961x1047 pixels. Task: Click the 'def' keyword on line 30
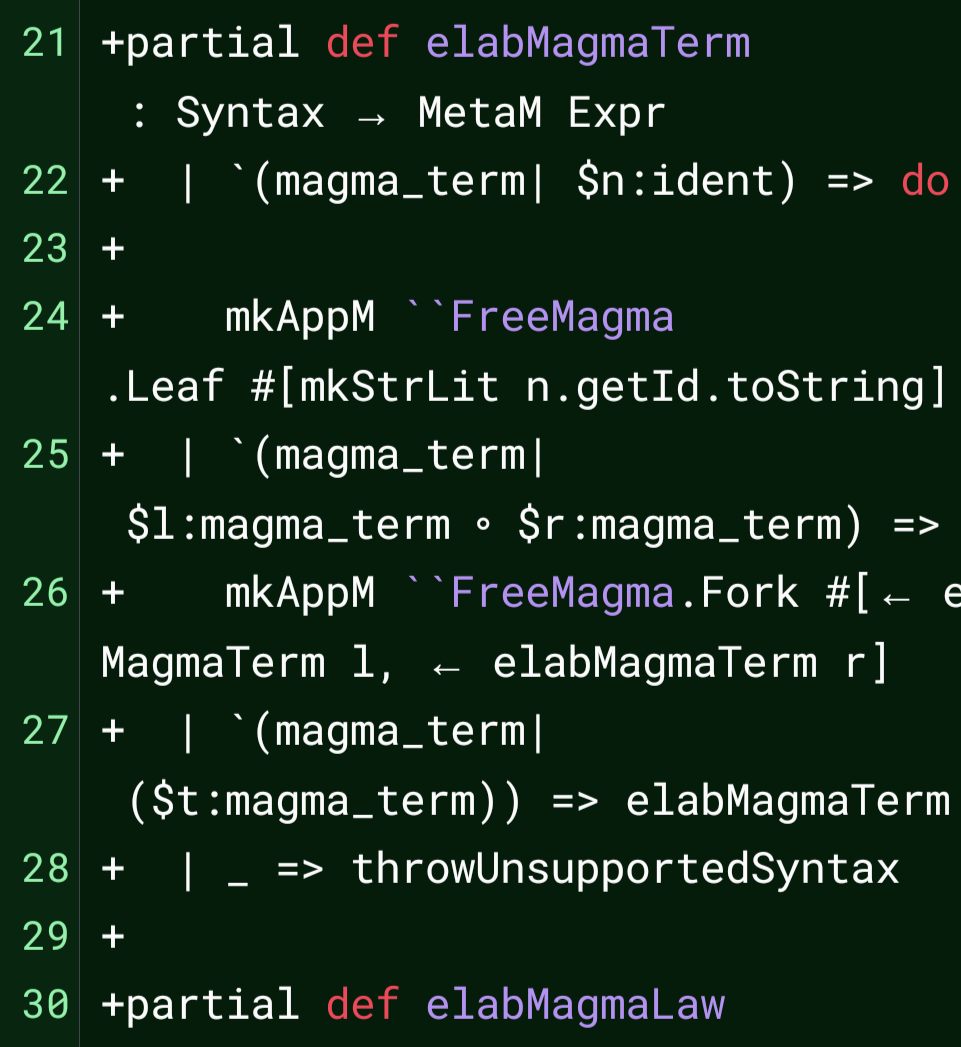(x=363, y=1005)
